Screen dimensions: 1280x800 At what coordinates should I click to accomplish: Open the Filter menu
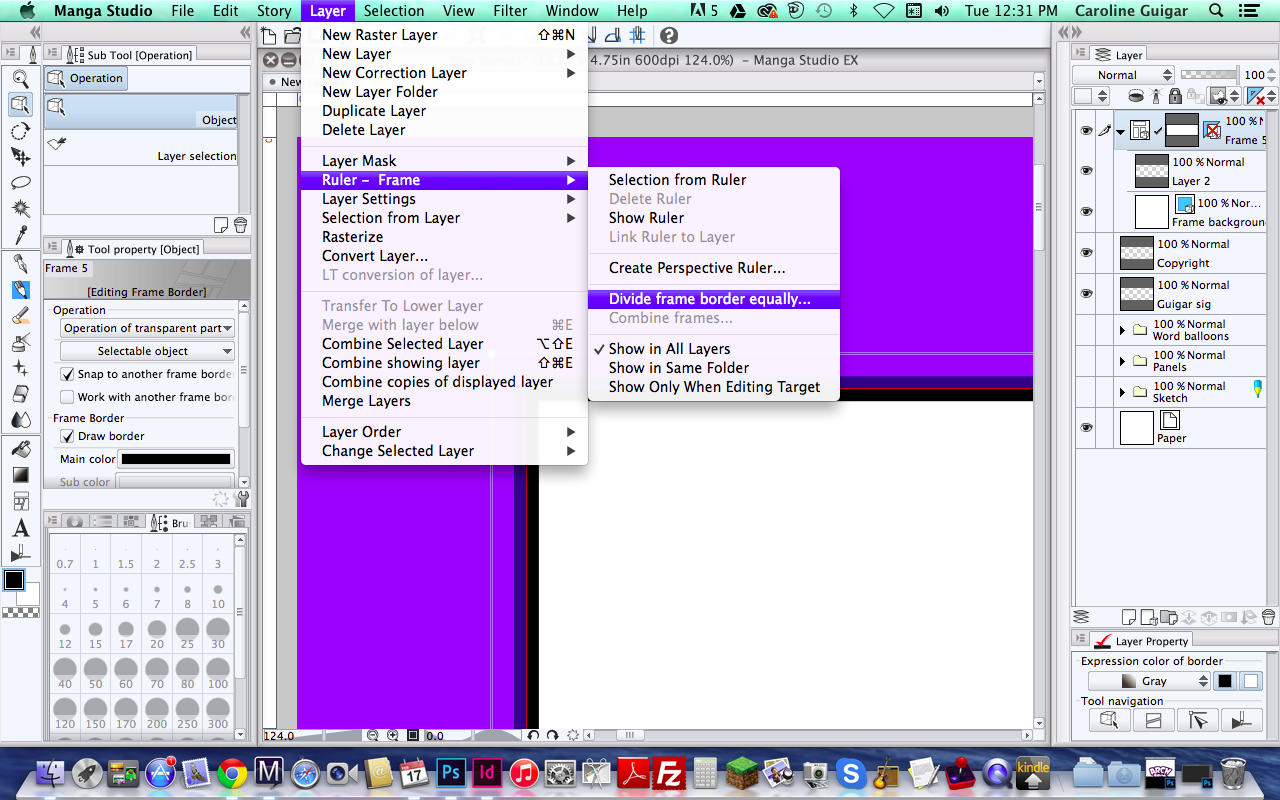point(510,11)
